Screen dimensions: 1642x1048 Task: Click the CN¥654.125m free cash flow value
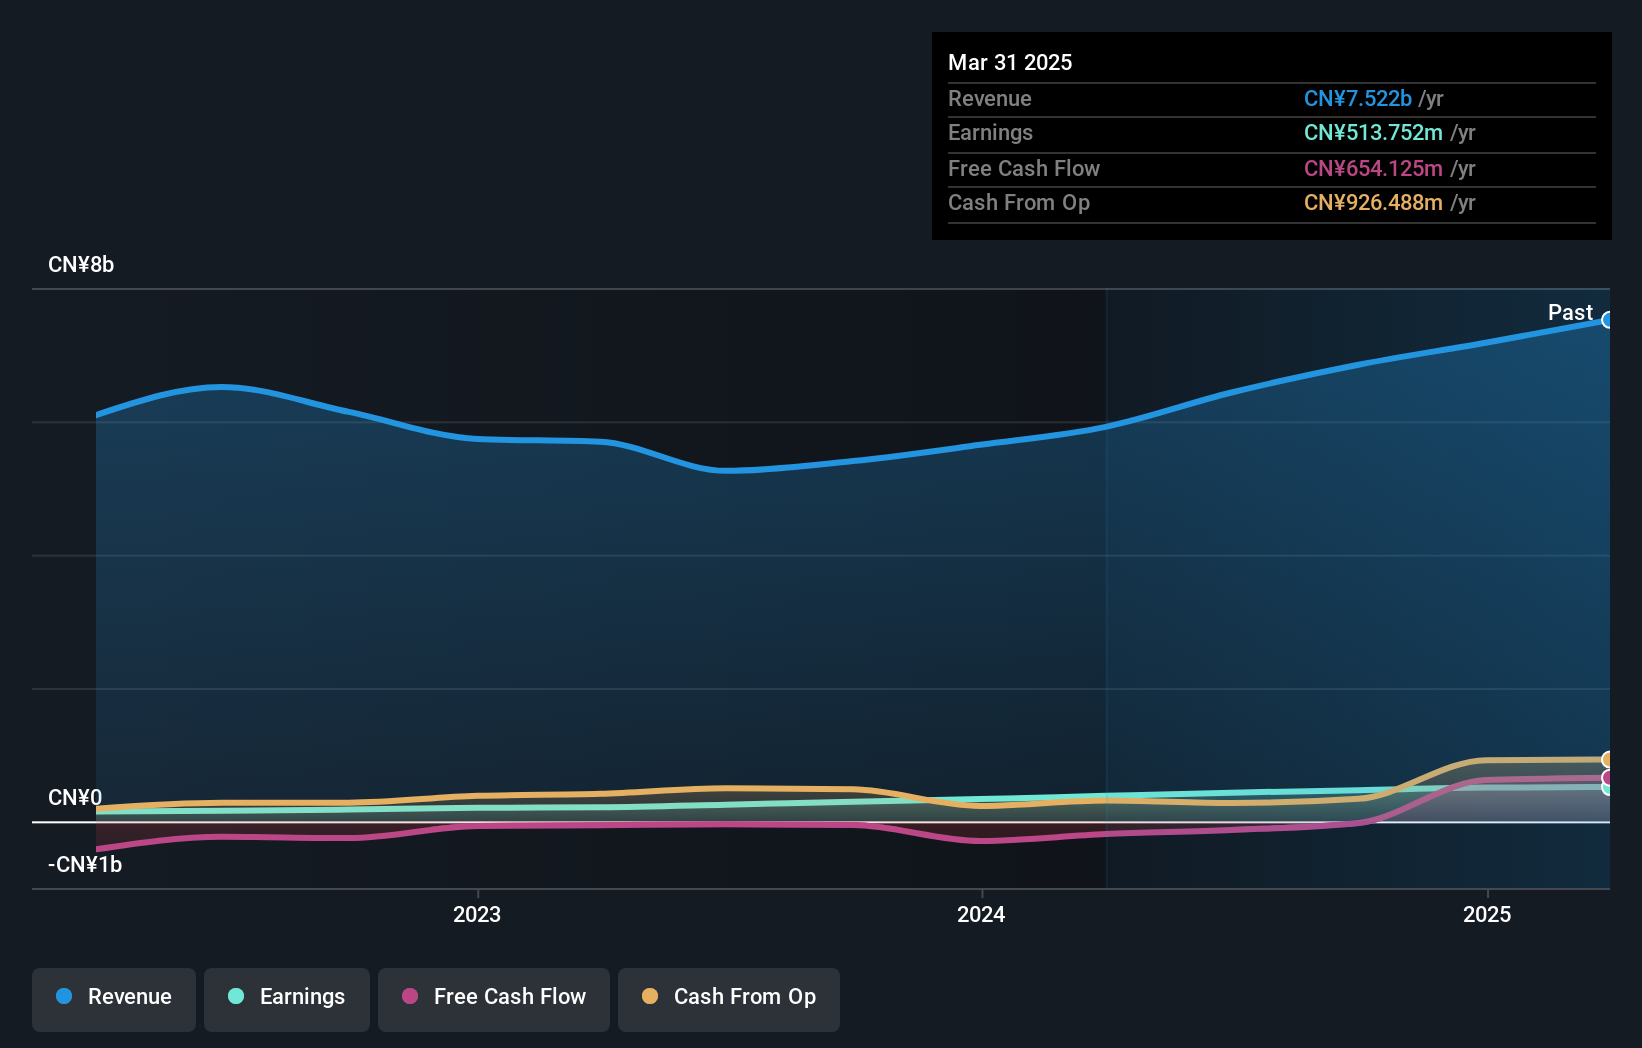point(1373,168)
